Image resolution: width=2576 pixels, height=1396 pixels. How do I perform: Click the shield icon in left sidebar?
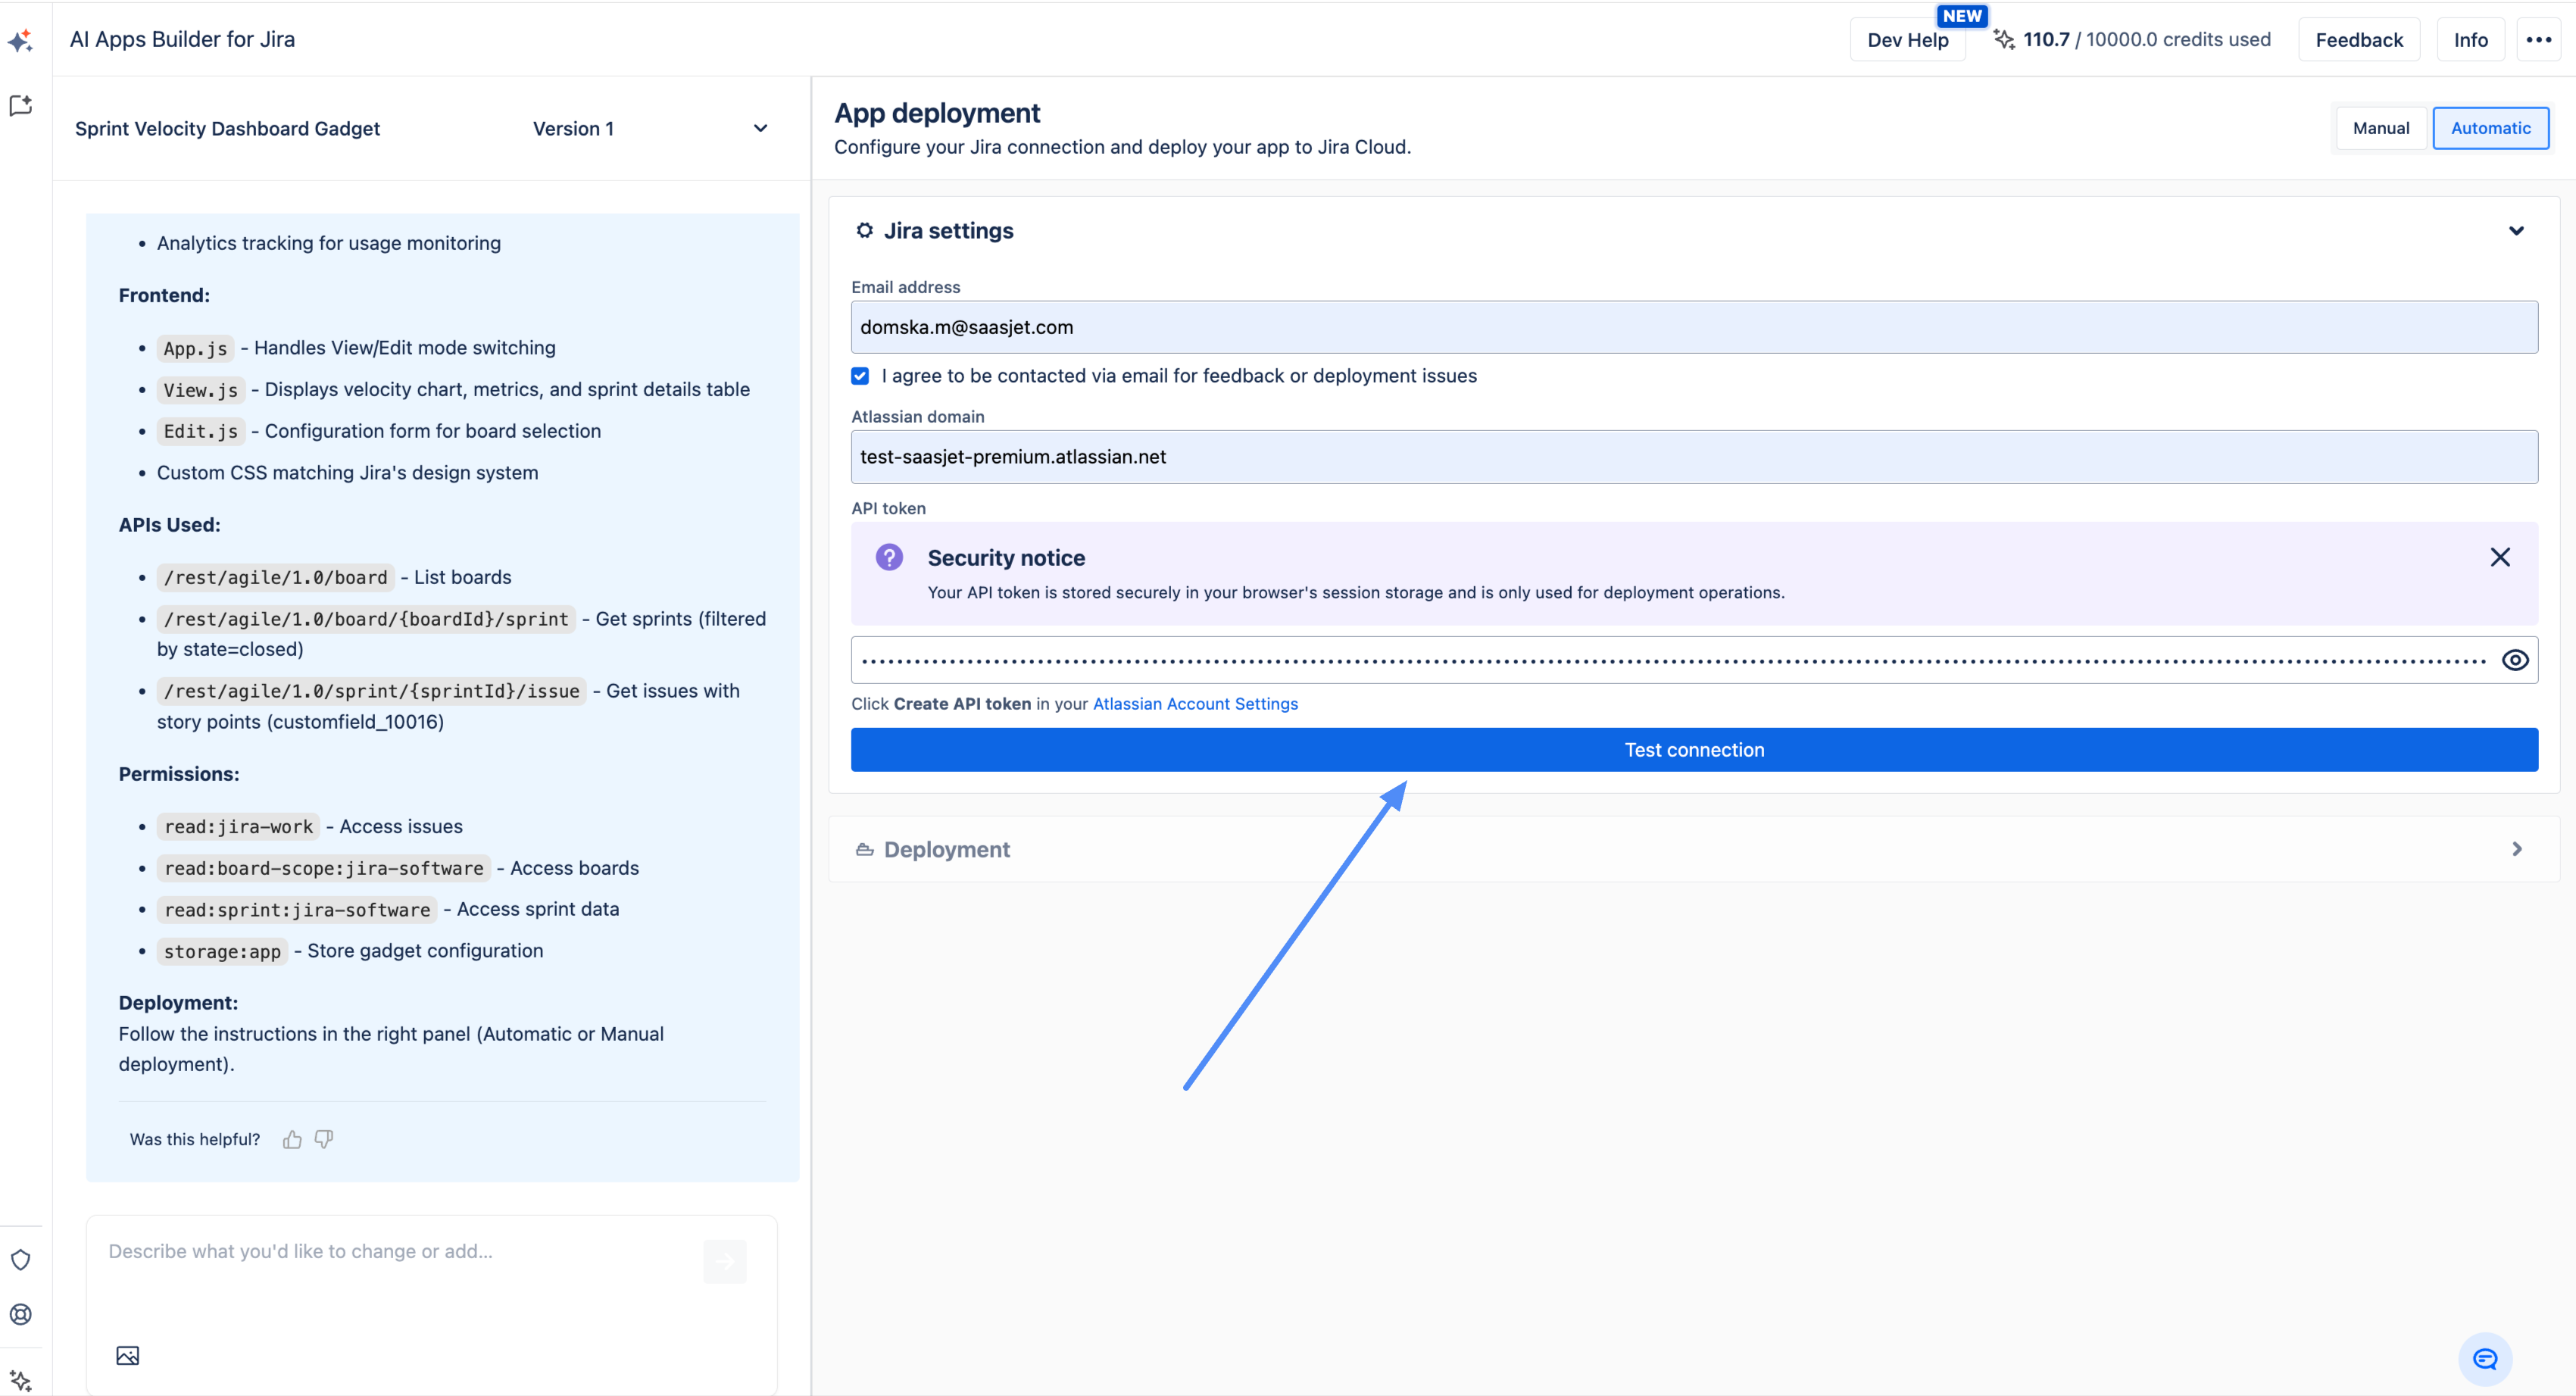pos(21,1259)
